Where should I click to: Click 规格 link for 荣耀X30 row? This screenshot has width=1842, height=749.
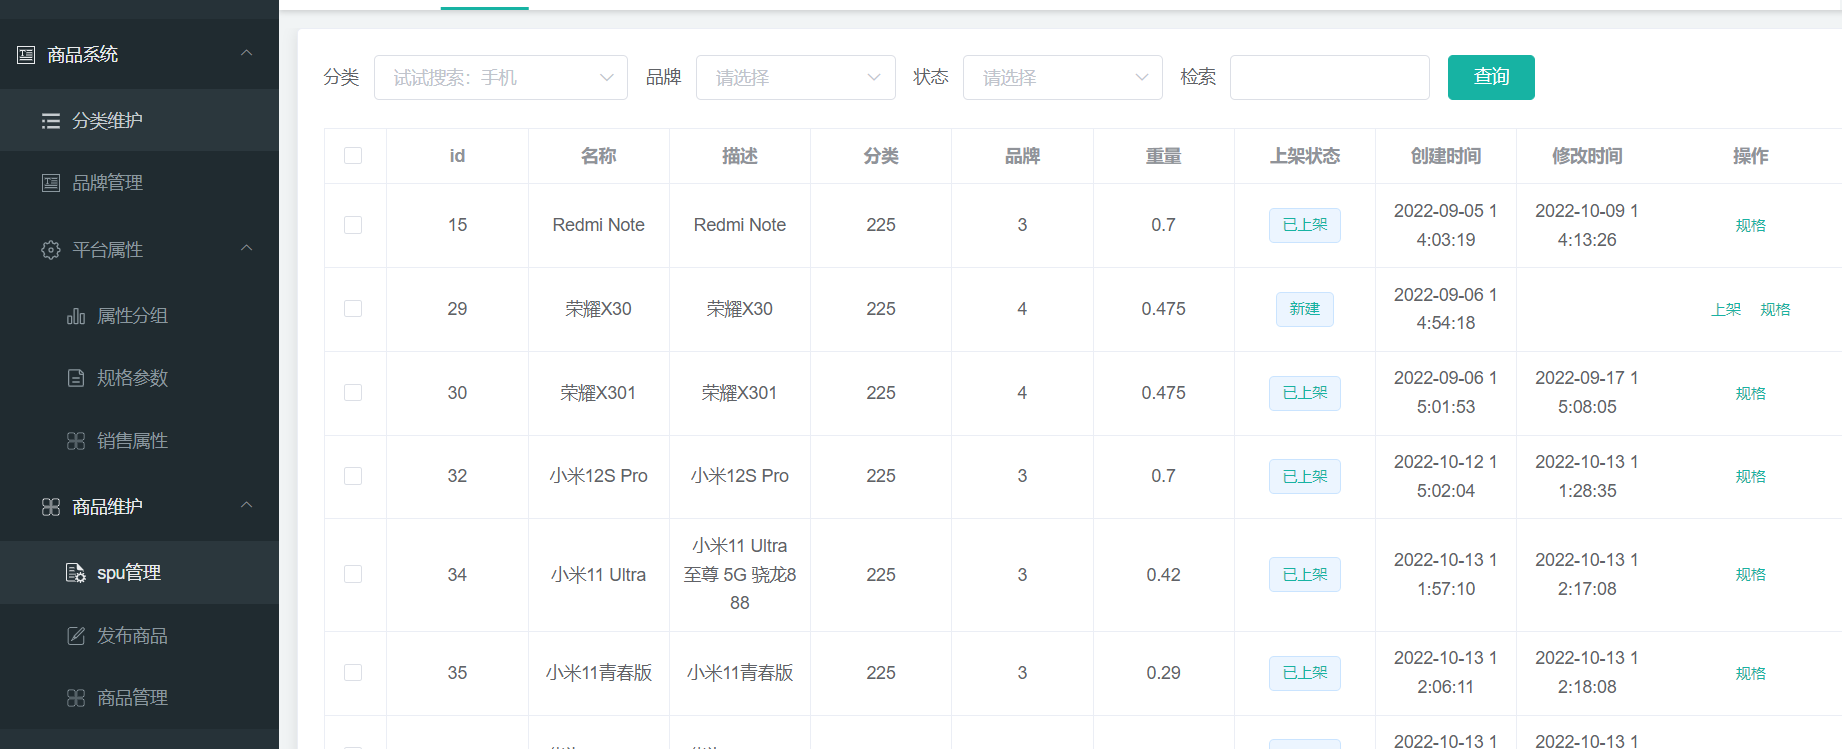point(1775,310)
